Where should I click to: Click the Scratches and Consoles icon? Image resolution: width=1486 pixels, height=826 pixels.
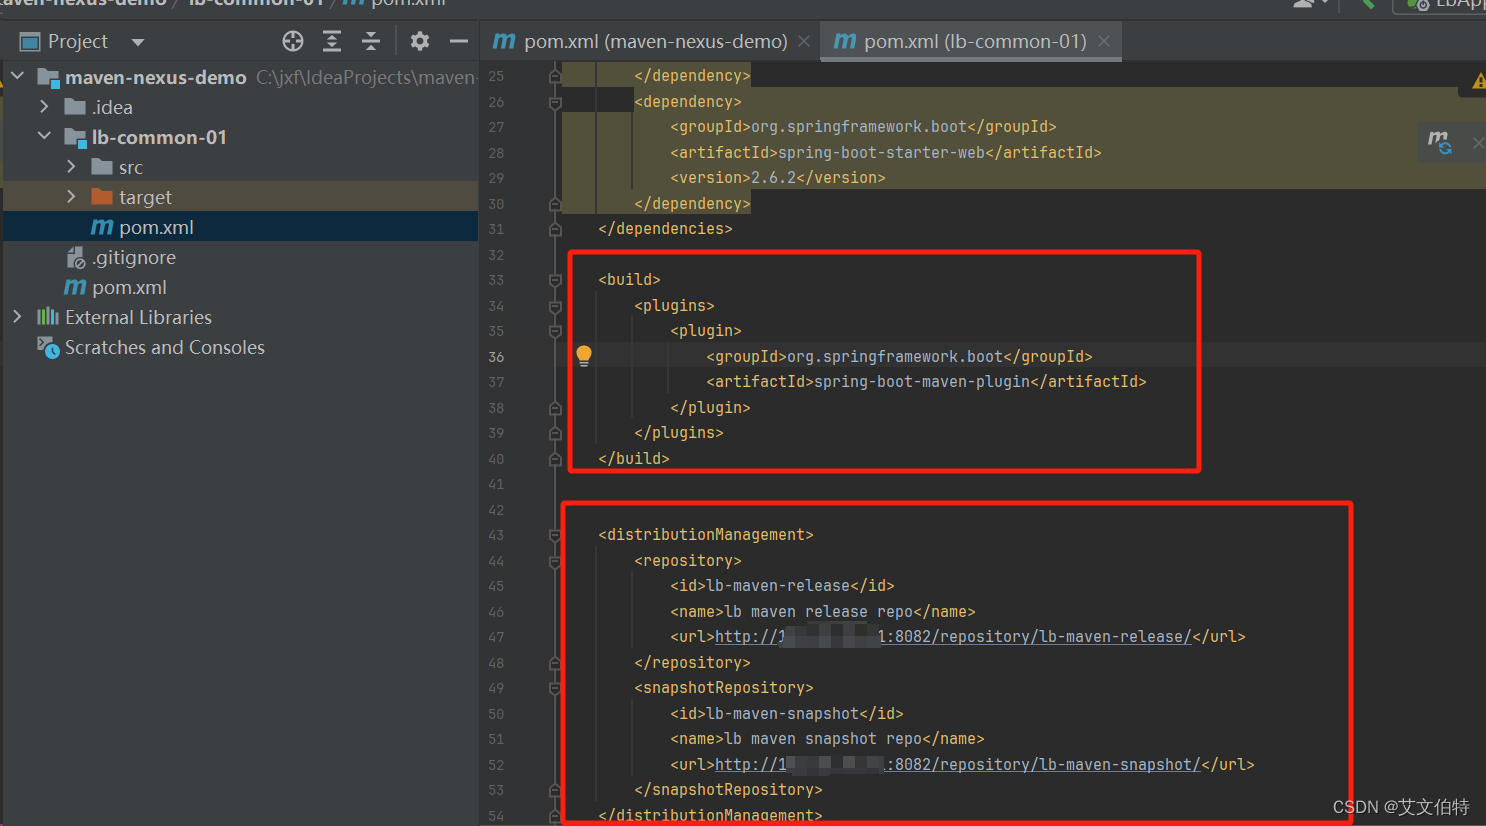point(48,347)
